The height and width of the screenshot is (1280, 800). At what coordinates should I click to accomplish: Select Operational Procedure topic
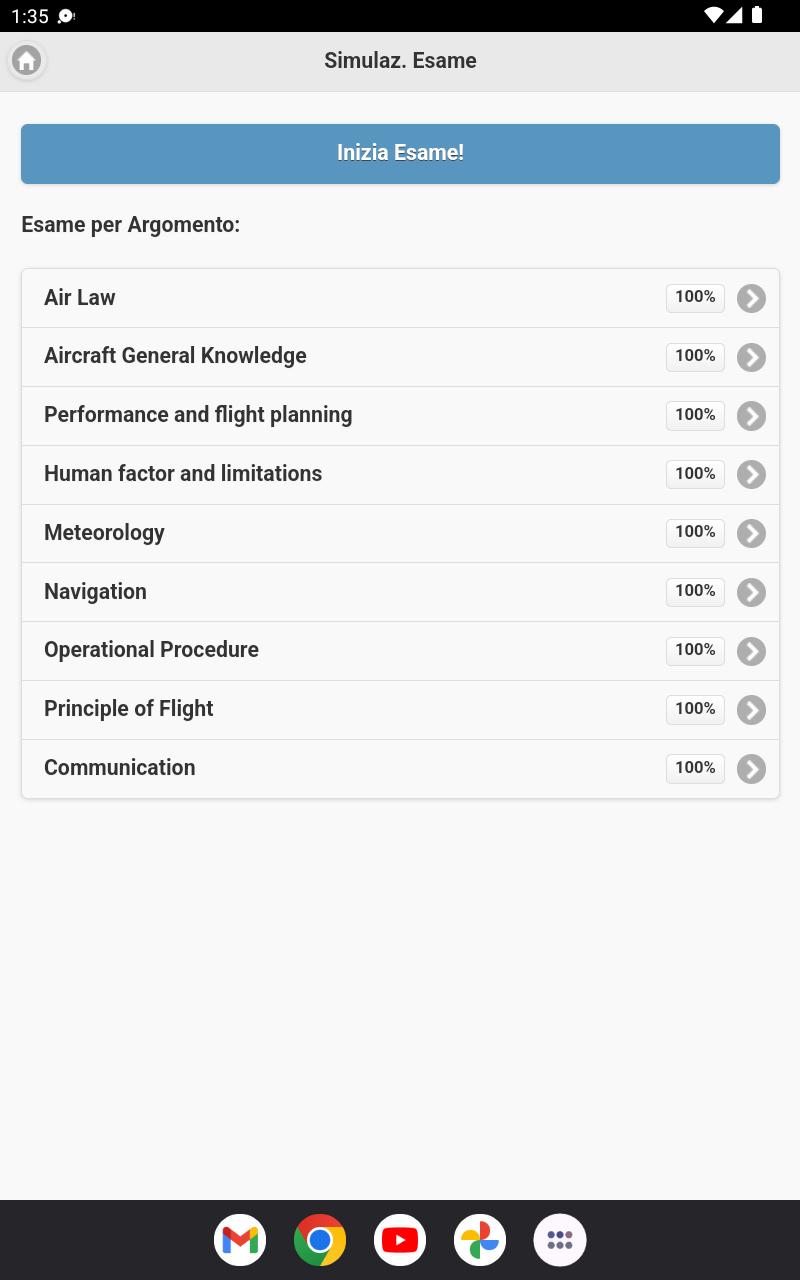click(400, 651)
